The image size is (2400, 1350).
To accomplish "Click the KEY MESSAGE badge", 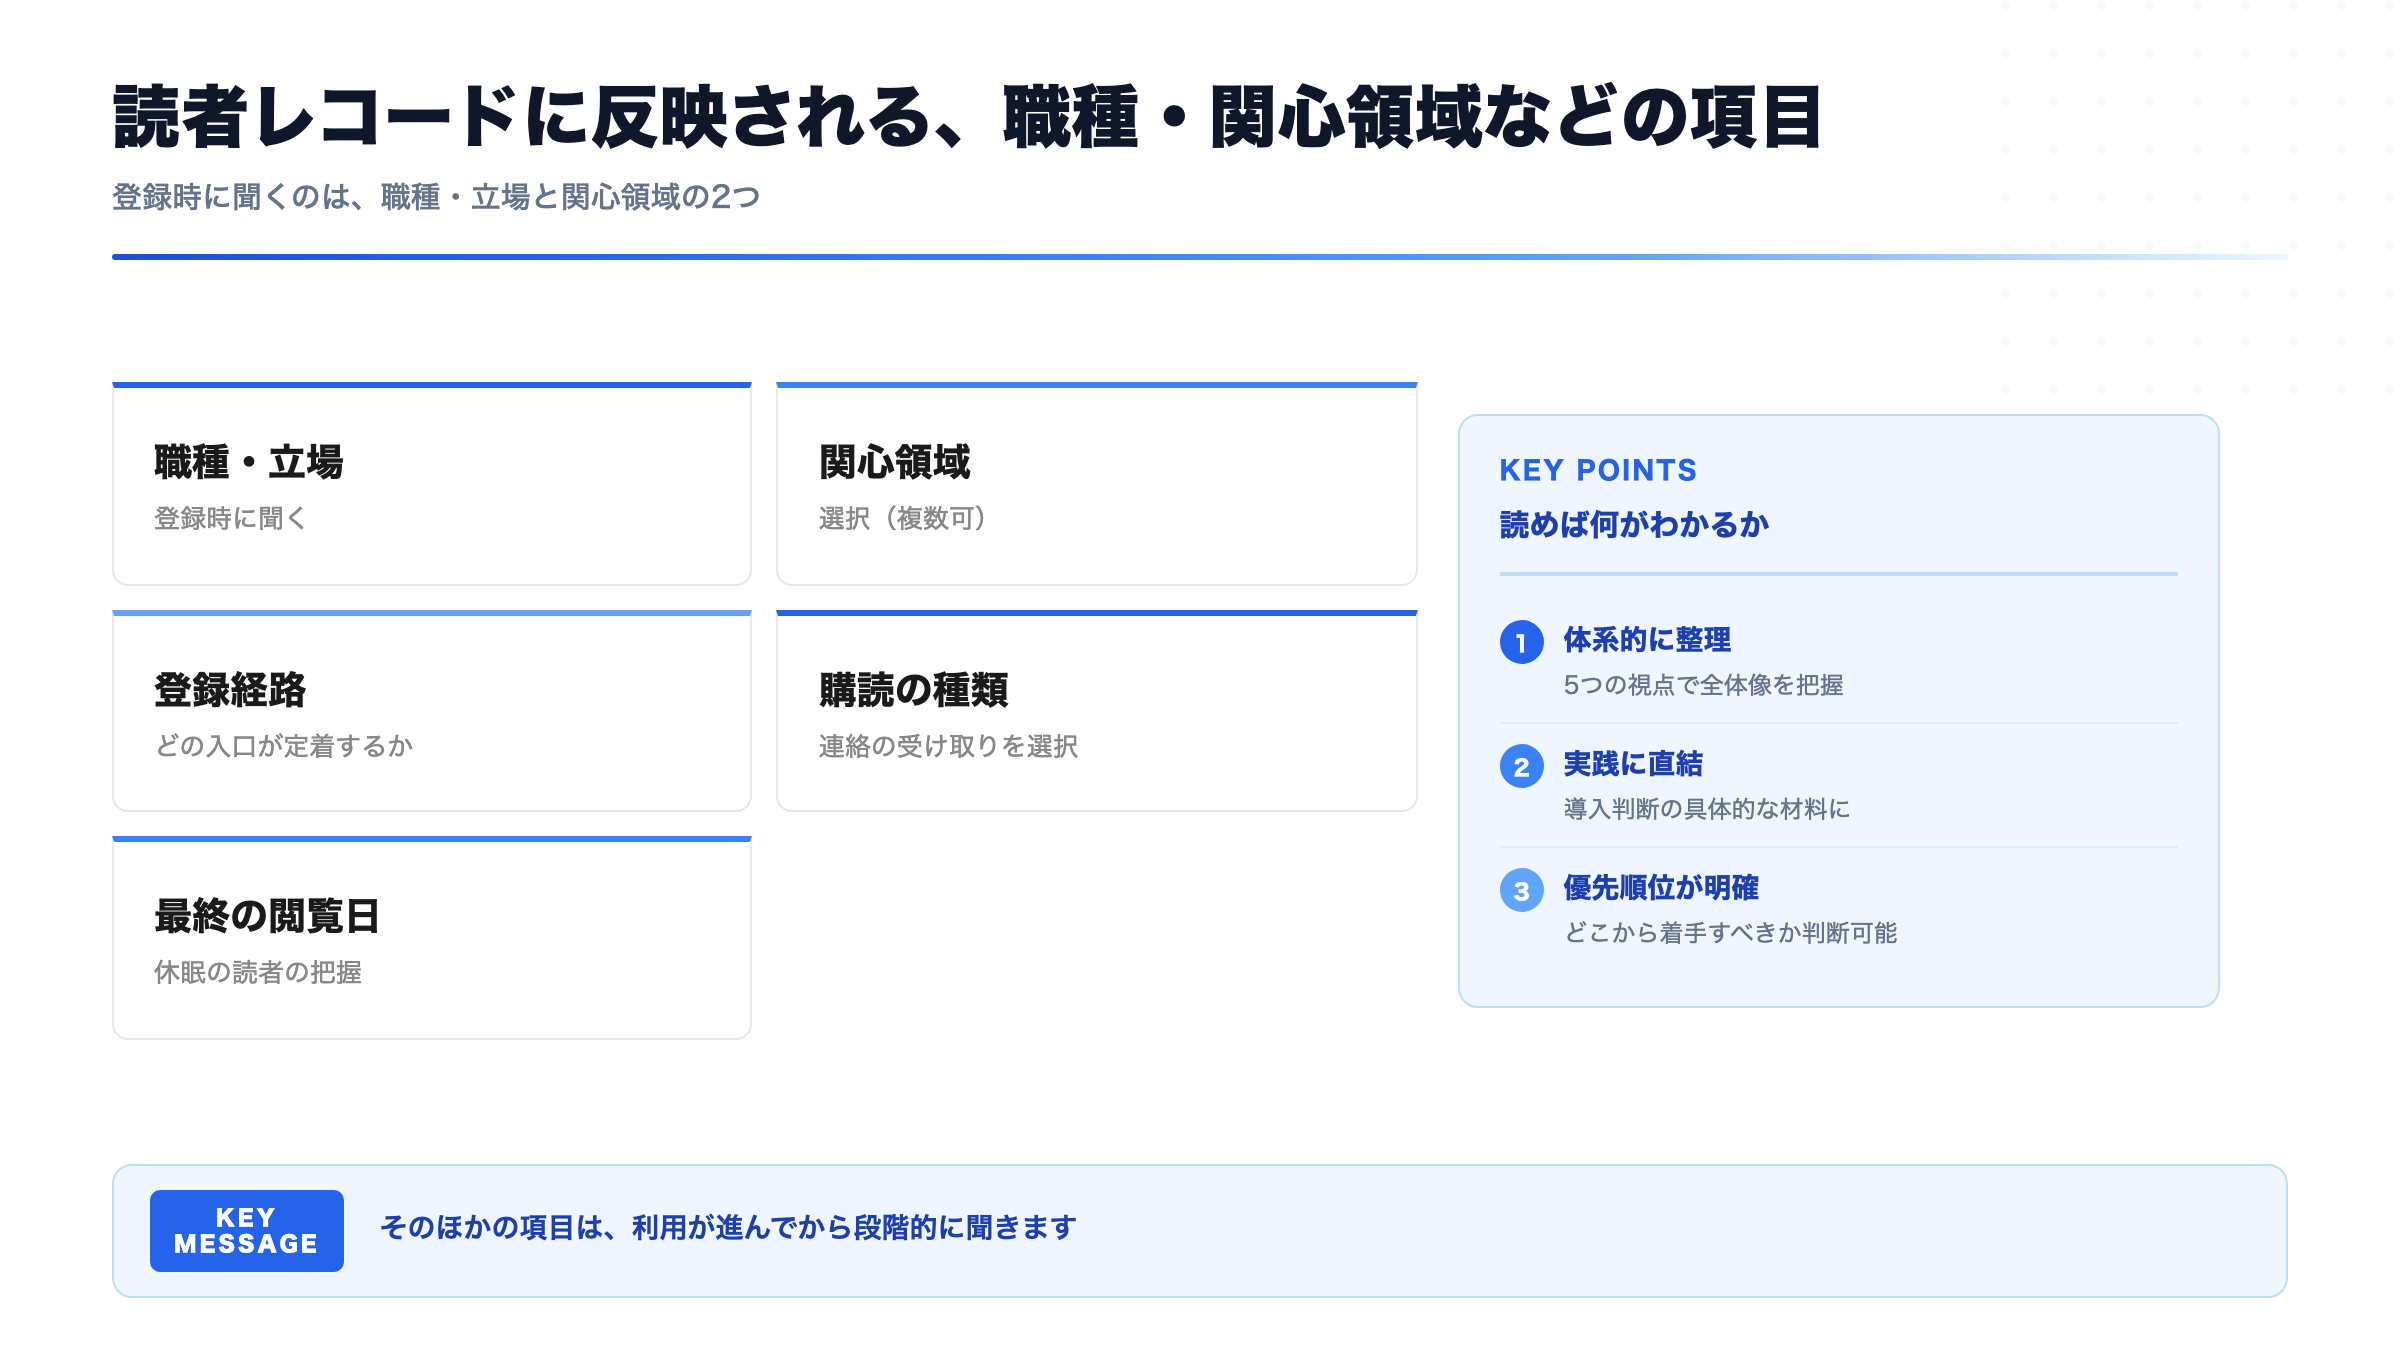I will tap(247, 1231).
